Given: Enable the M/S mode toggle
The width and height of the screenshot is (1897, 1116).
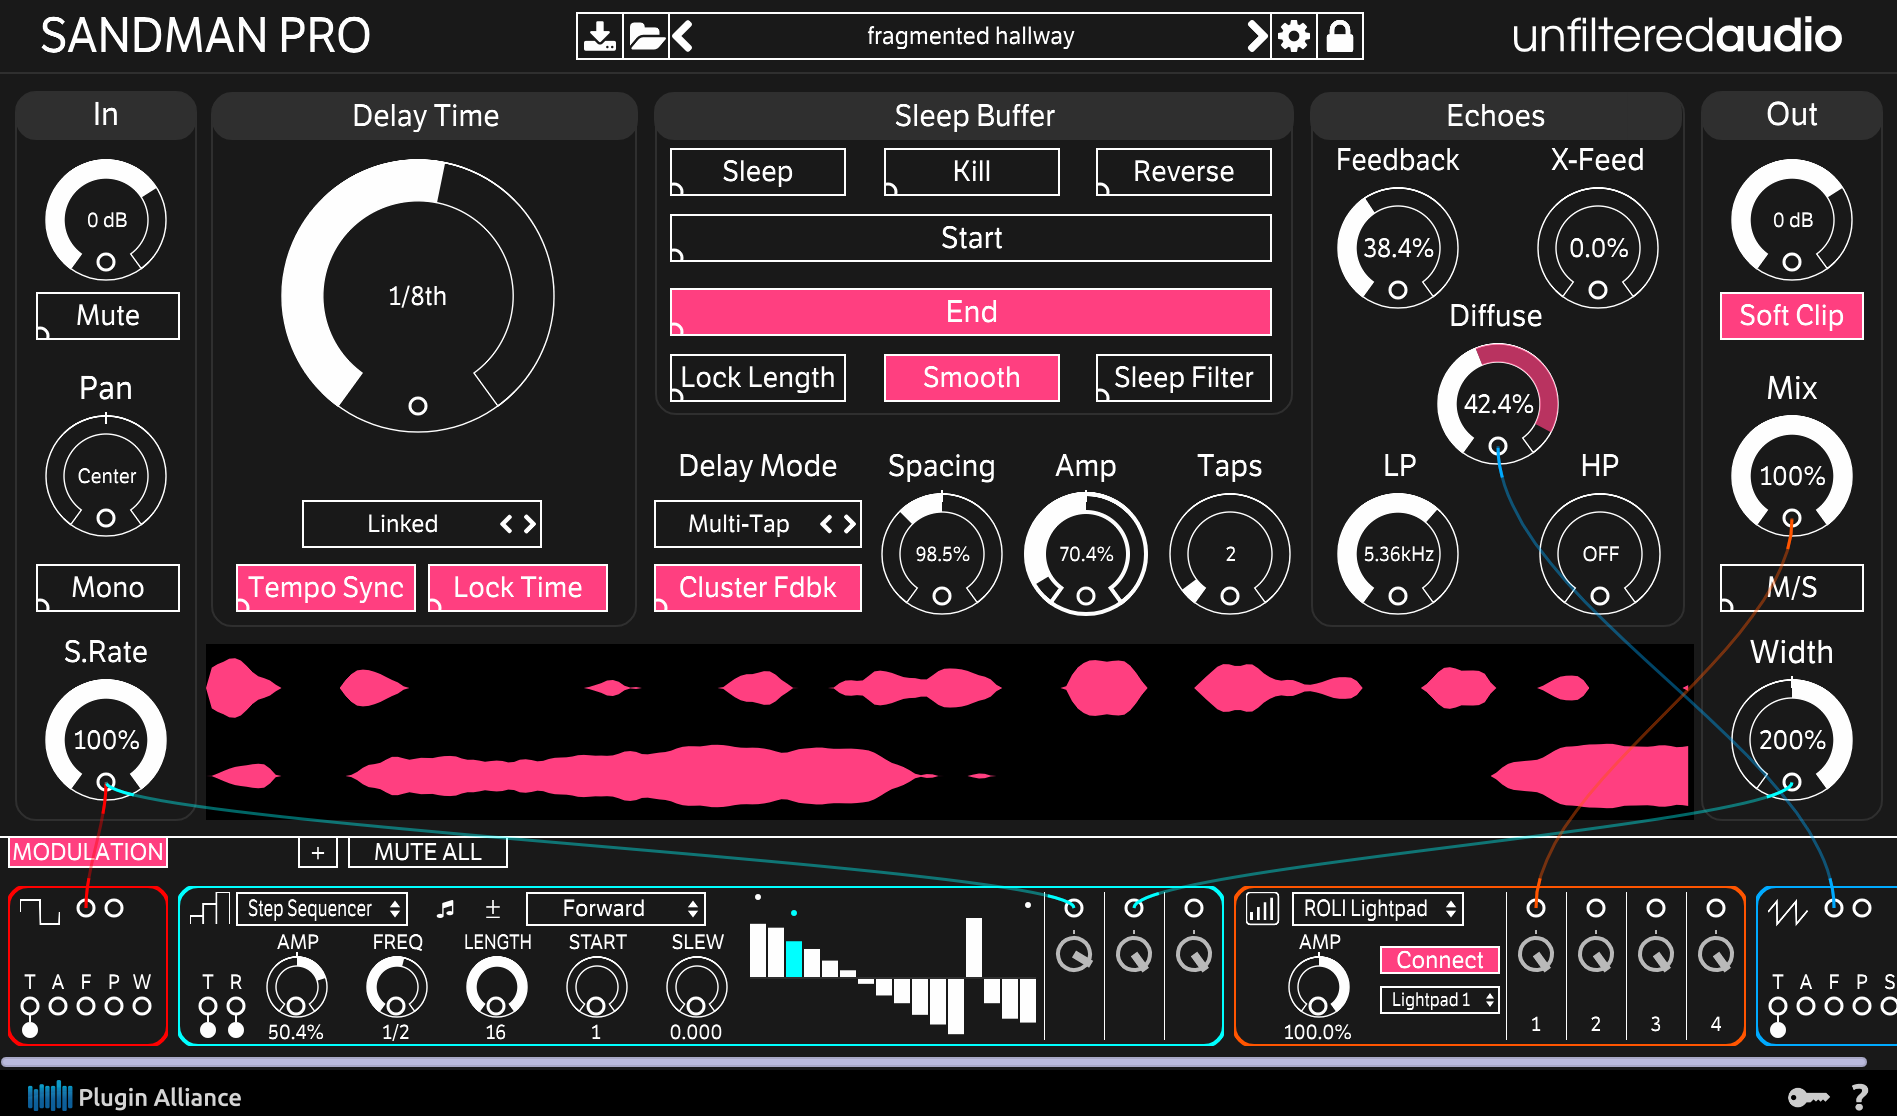Looking at the screenshot, I should click(1792, 588).
